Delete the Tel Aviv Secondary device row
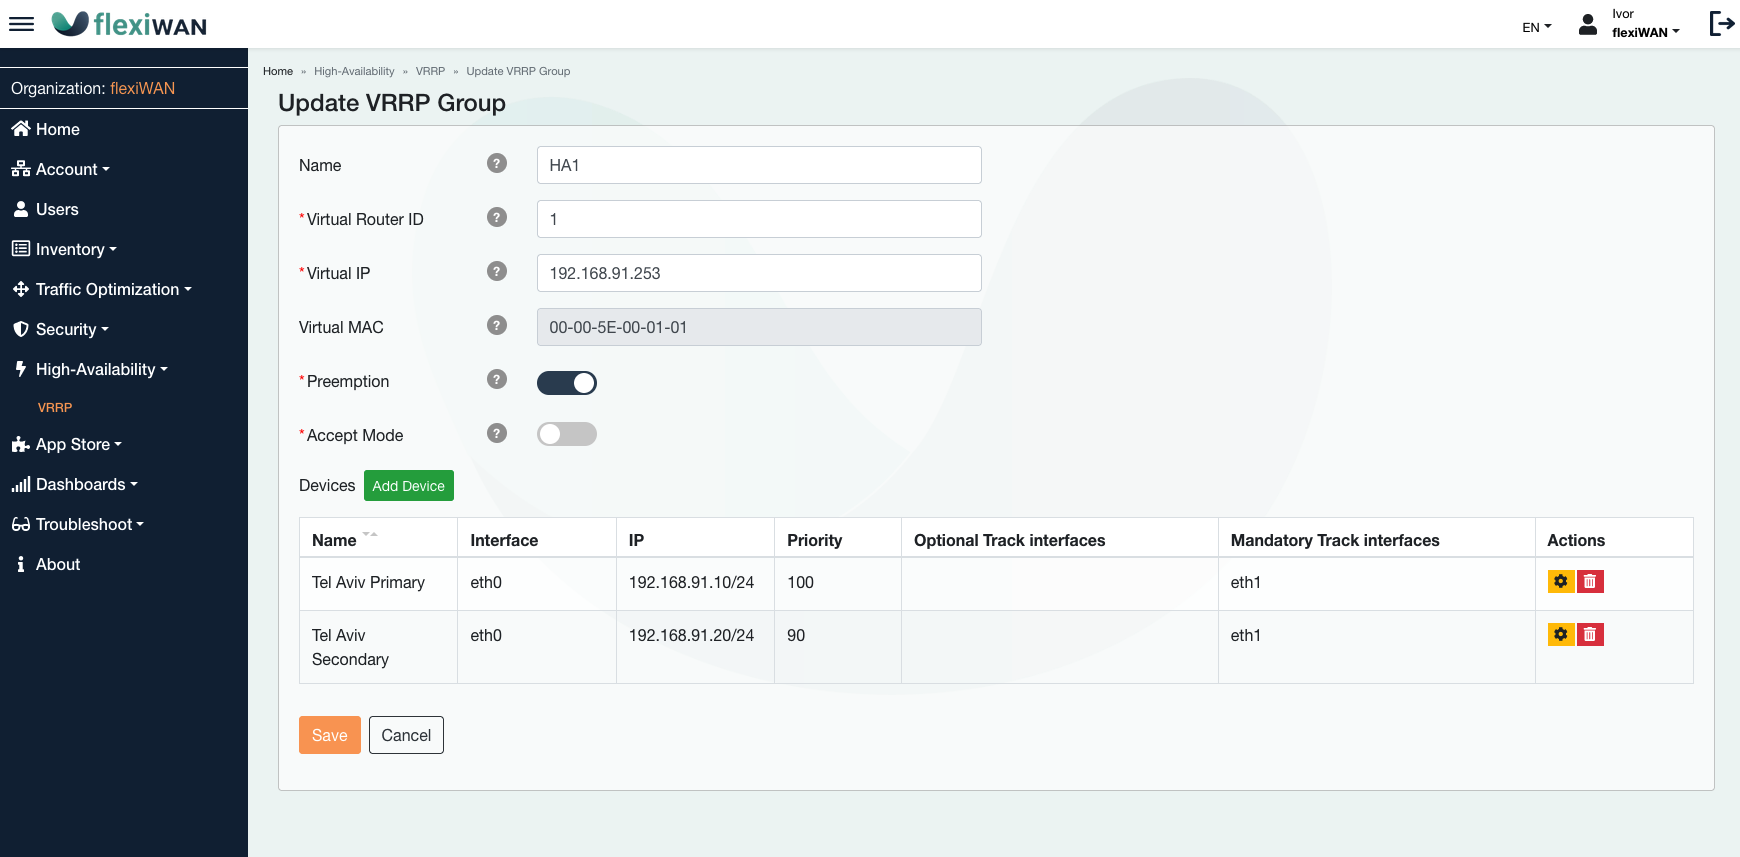The height and width of the screenshot is (857, 1740). tap(1590, 634)
